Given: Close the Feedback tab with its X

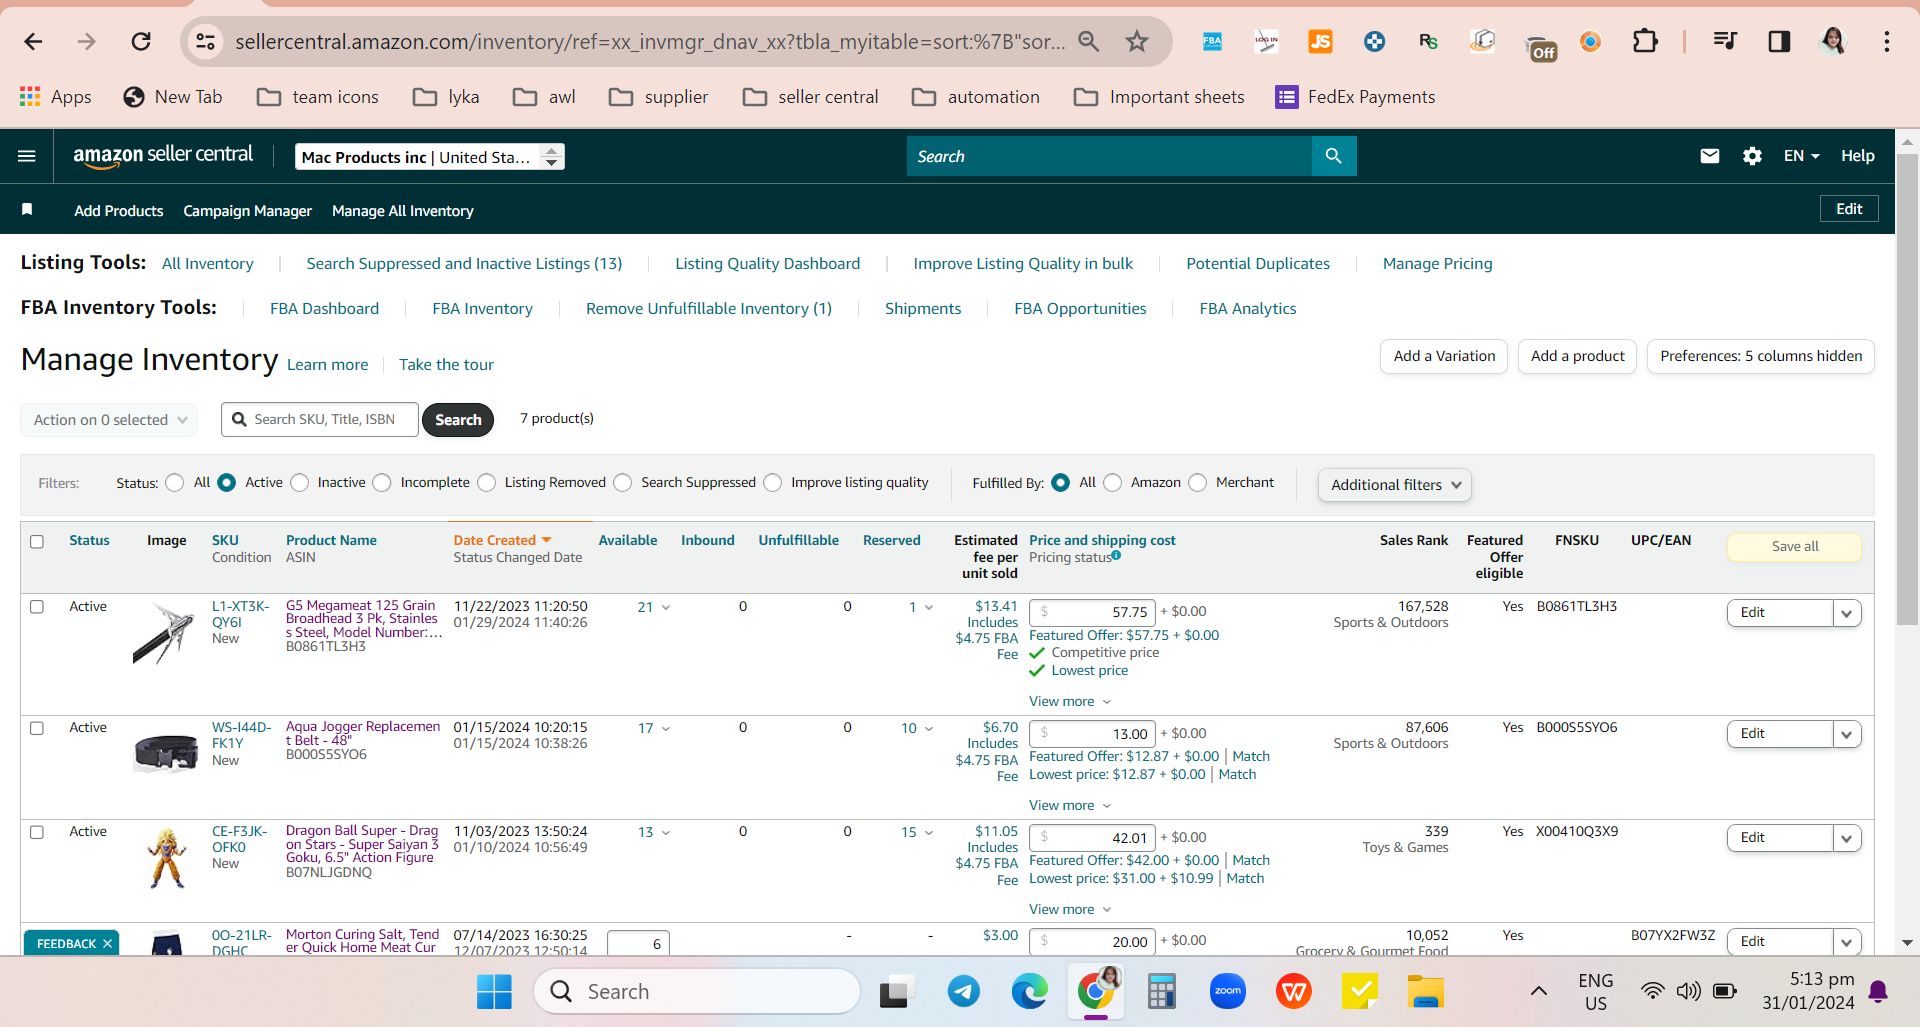Looking at the screenshot, I should tap(108, 944).
